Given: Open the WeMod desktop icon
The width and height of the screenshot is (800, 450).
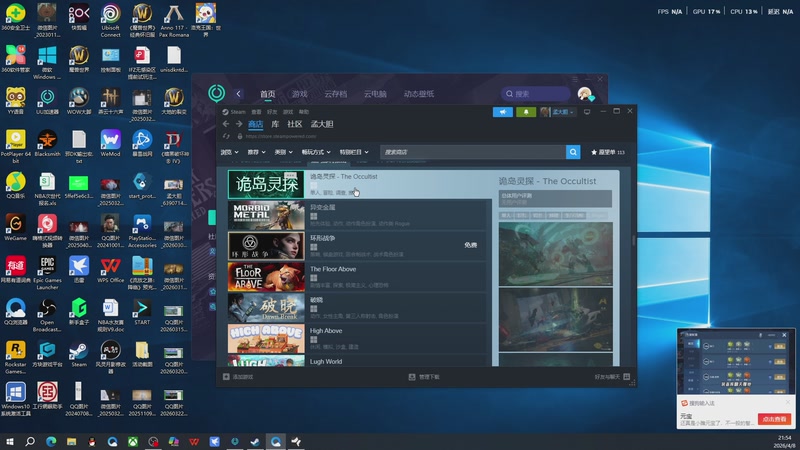Looking at the screenshot, I should pos(110,143).
